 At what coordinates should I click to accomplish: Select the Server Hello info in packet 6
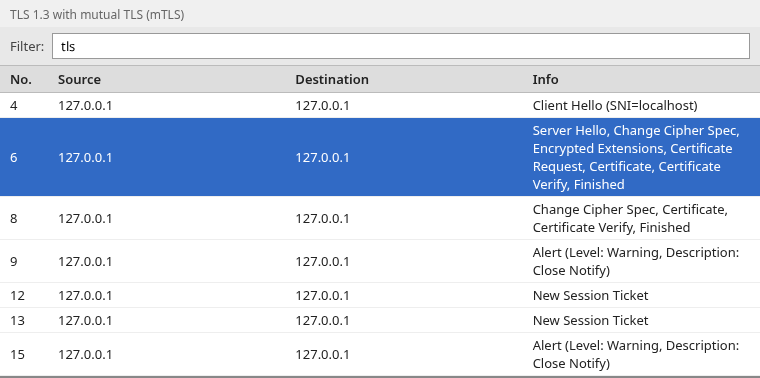pos(636,158)
